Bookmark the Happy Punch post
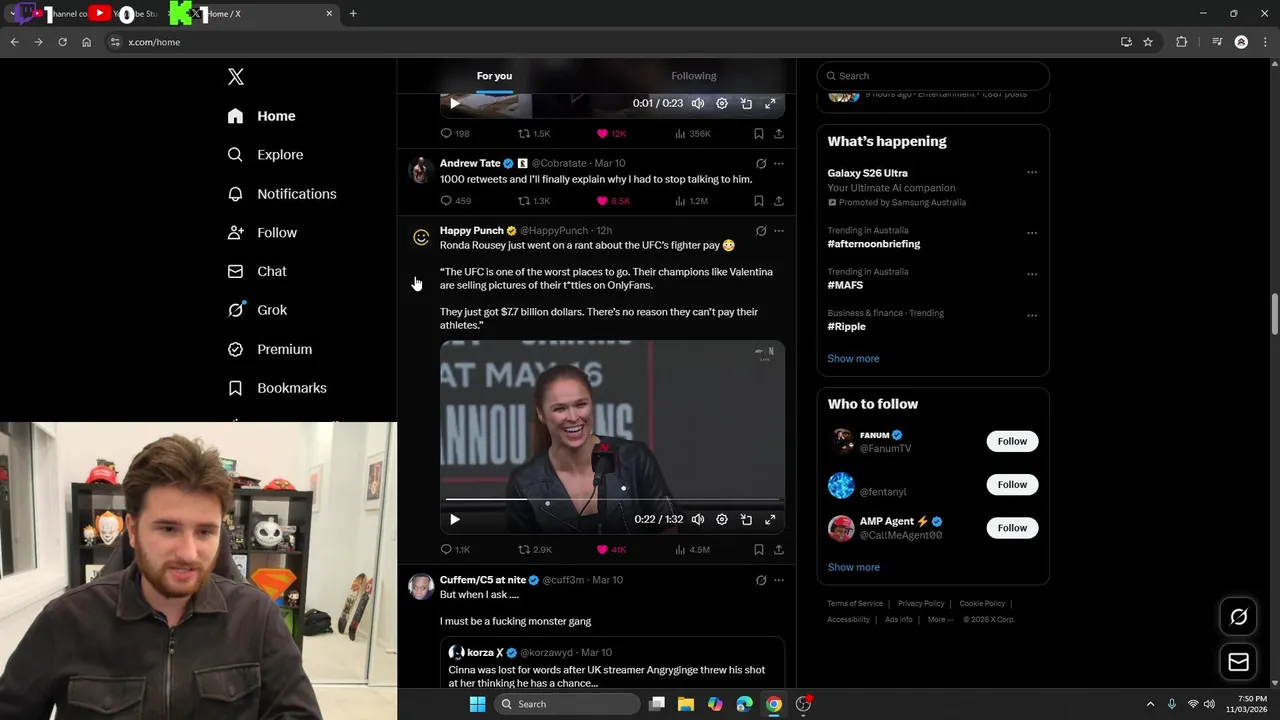The image size is (1280, 720). click(x=759, y=549)
